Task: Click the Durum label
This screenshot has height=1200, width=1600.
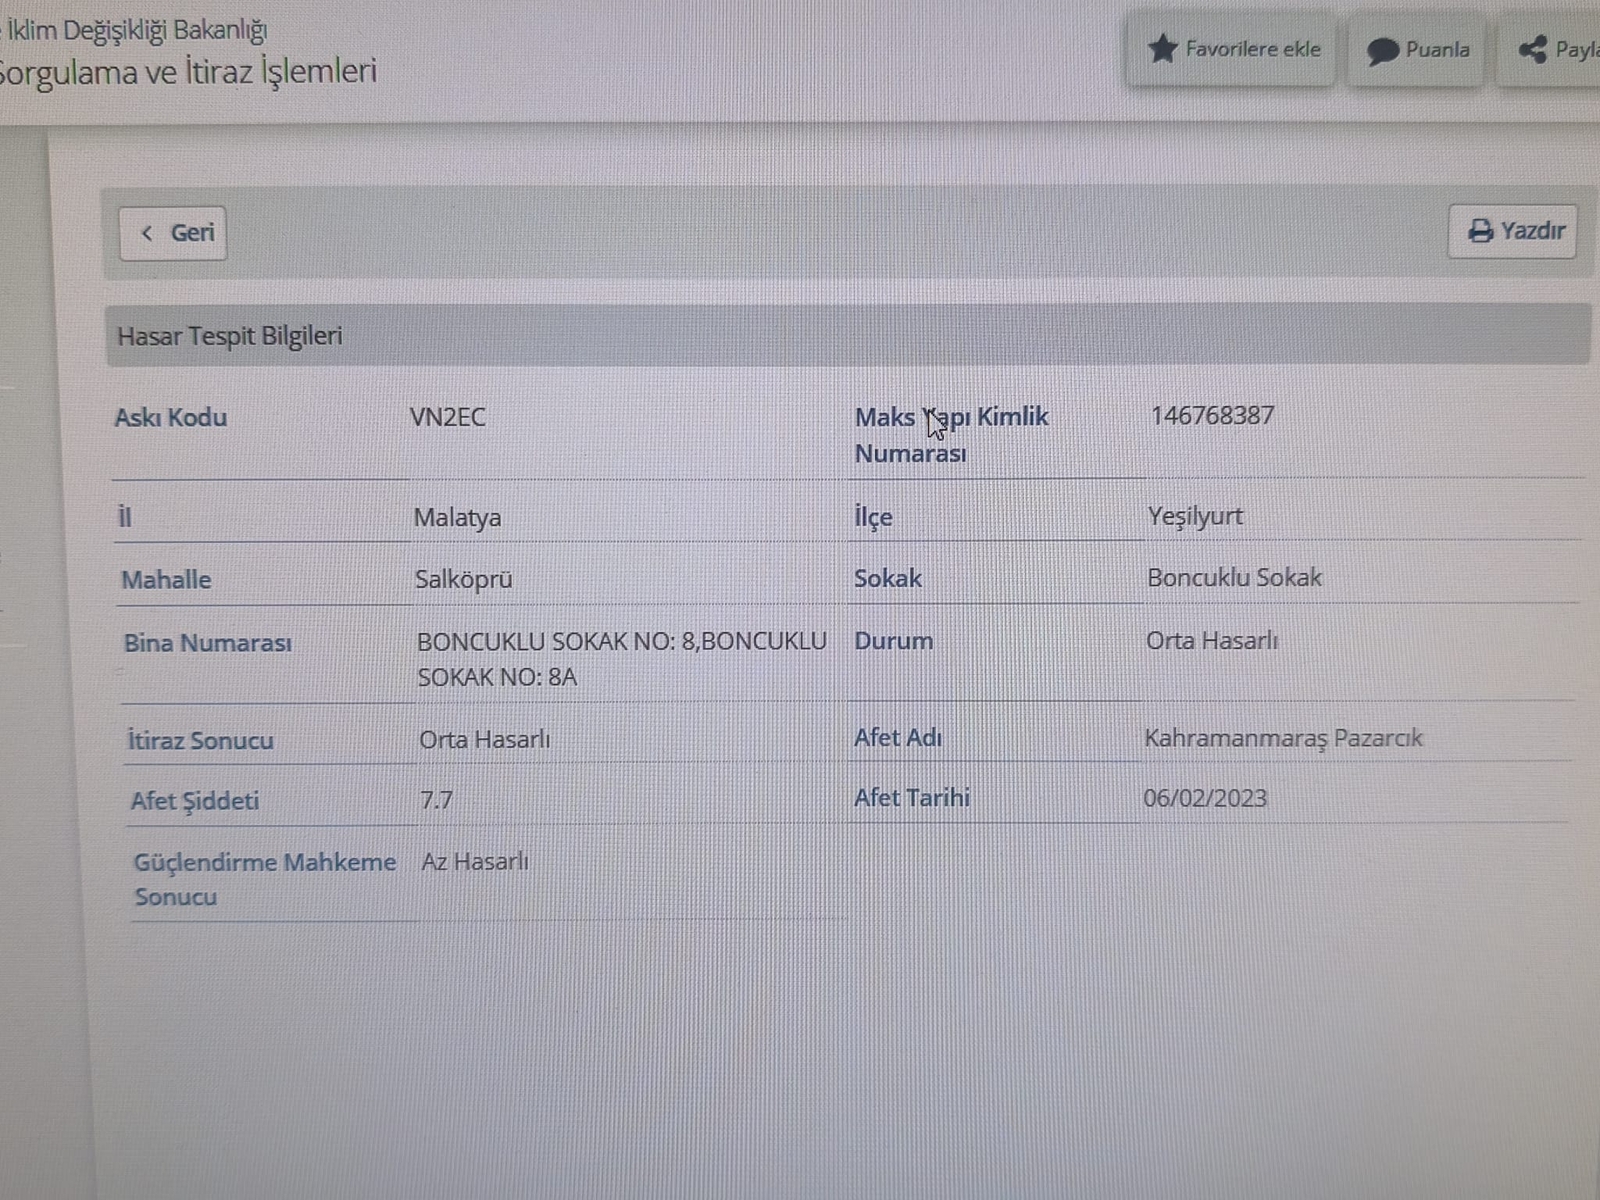Action: click(x=893, y=641)
